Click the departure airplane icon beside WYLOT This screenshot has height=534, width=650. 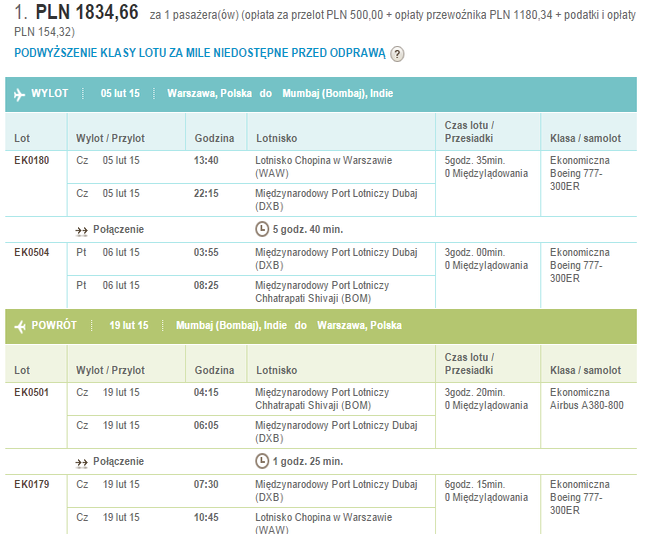tap(19, 95)
